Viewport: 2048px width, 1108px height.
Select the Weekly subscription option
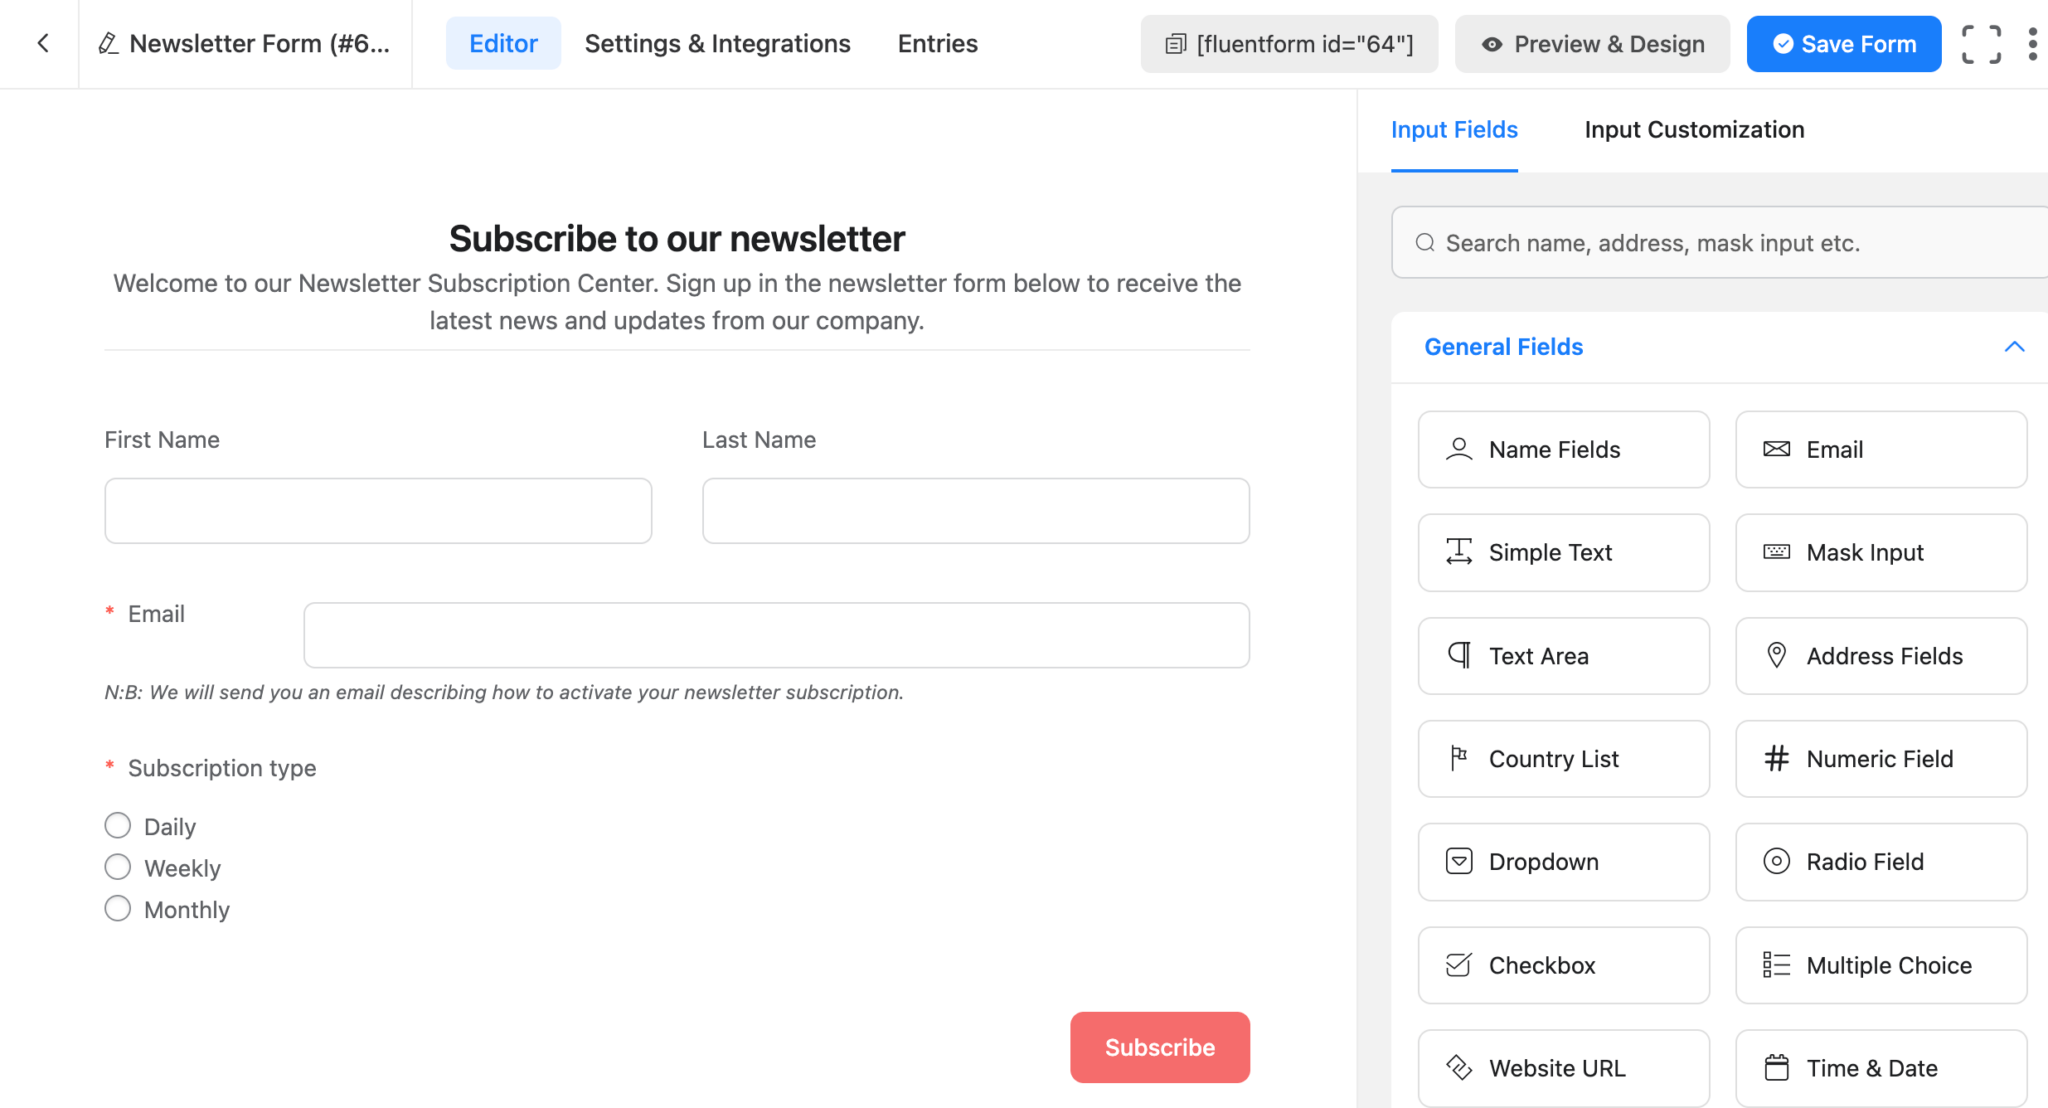(117, 866)
